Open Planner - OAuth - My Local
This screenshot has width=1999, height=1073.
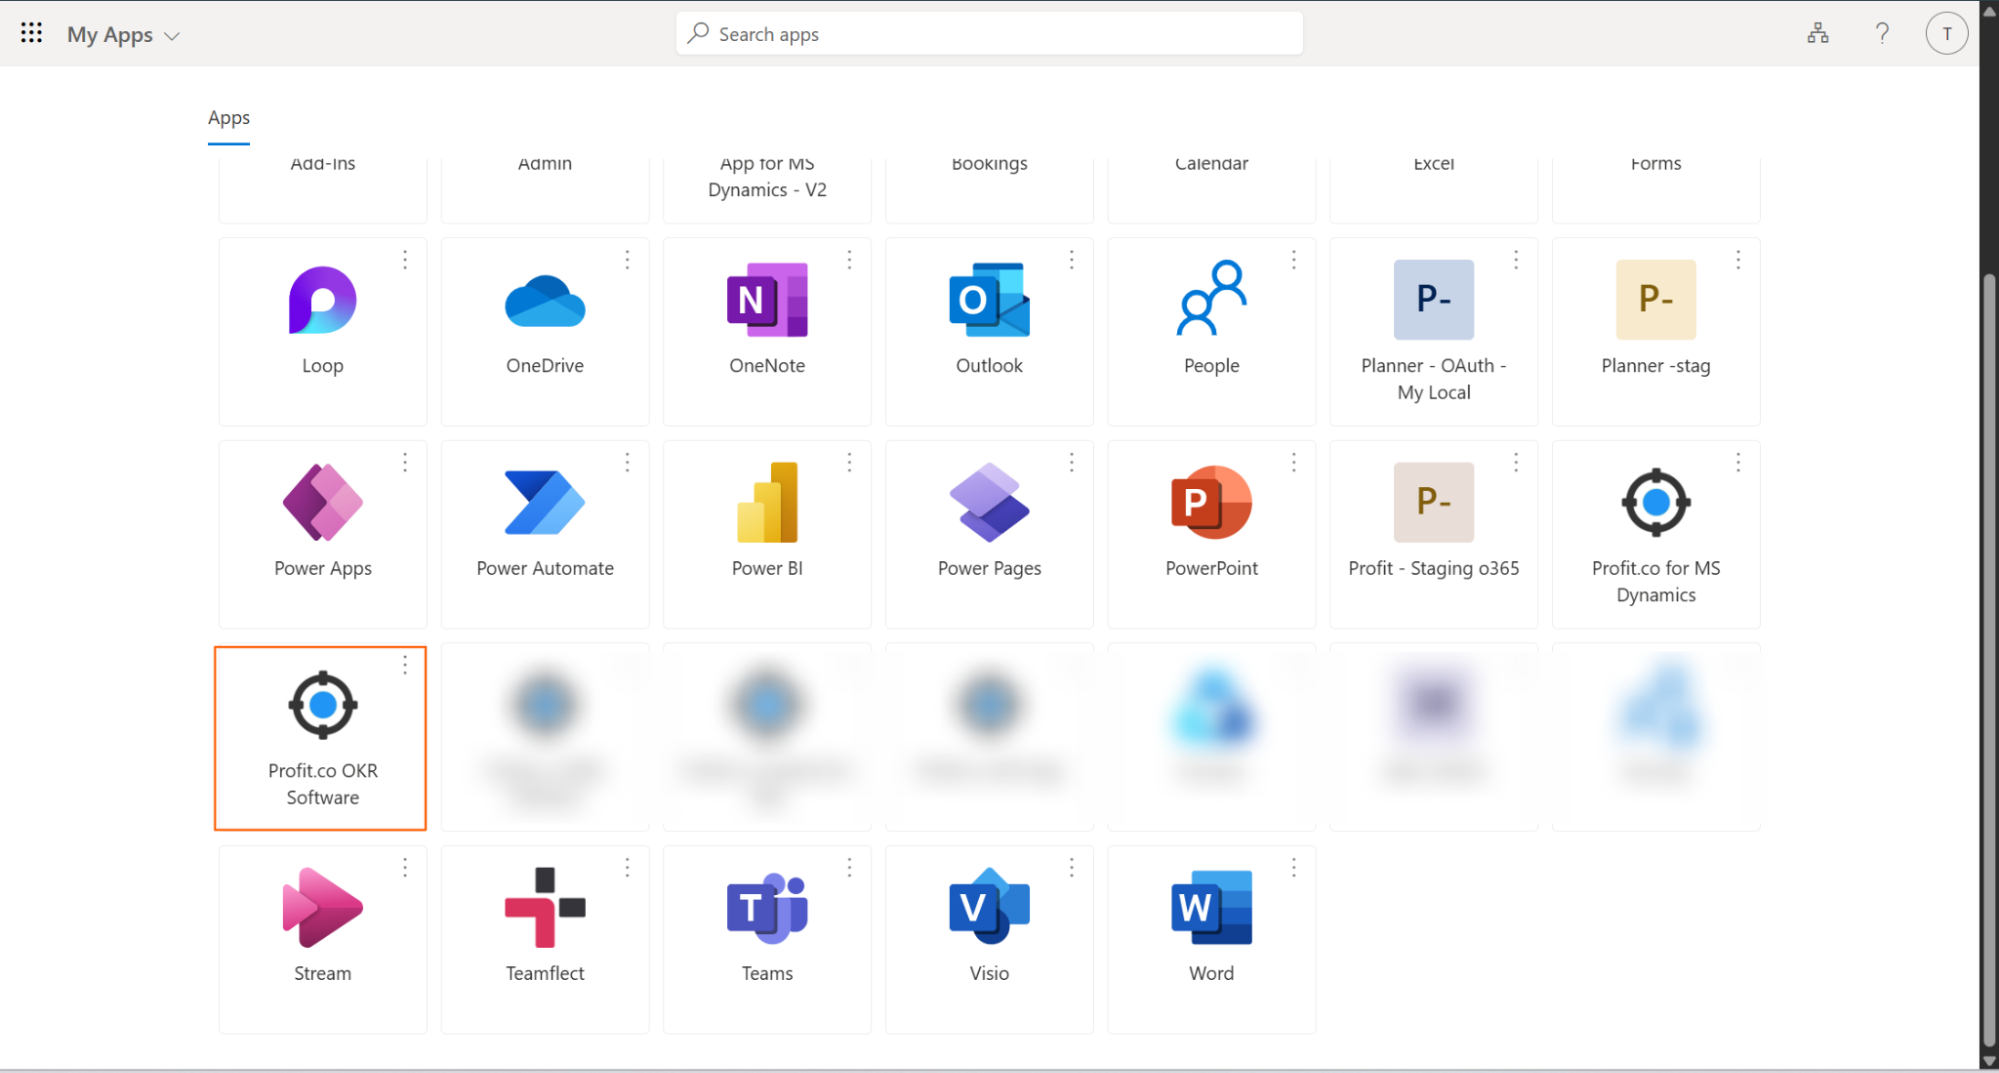tap(1434, 331)
